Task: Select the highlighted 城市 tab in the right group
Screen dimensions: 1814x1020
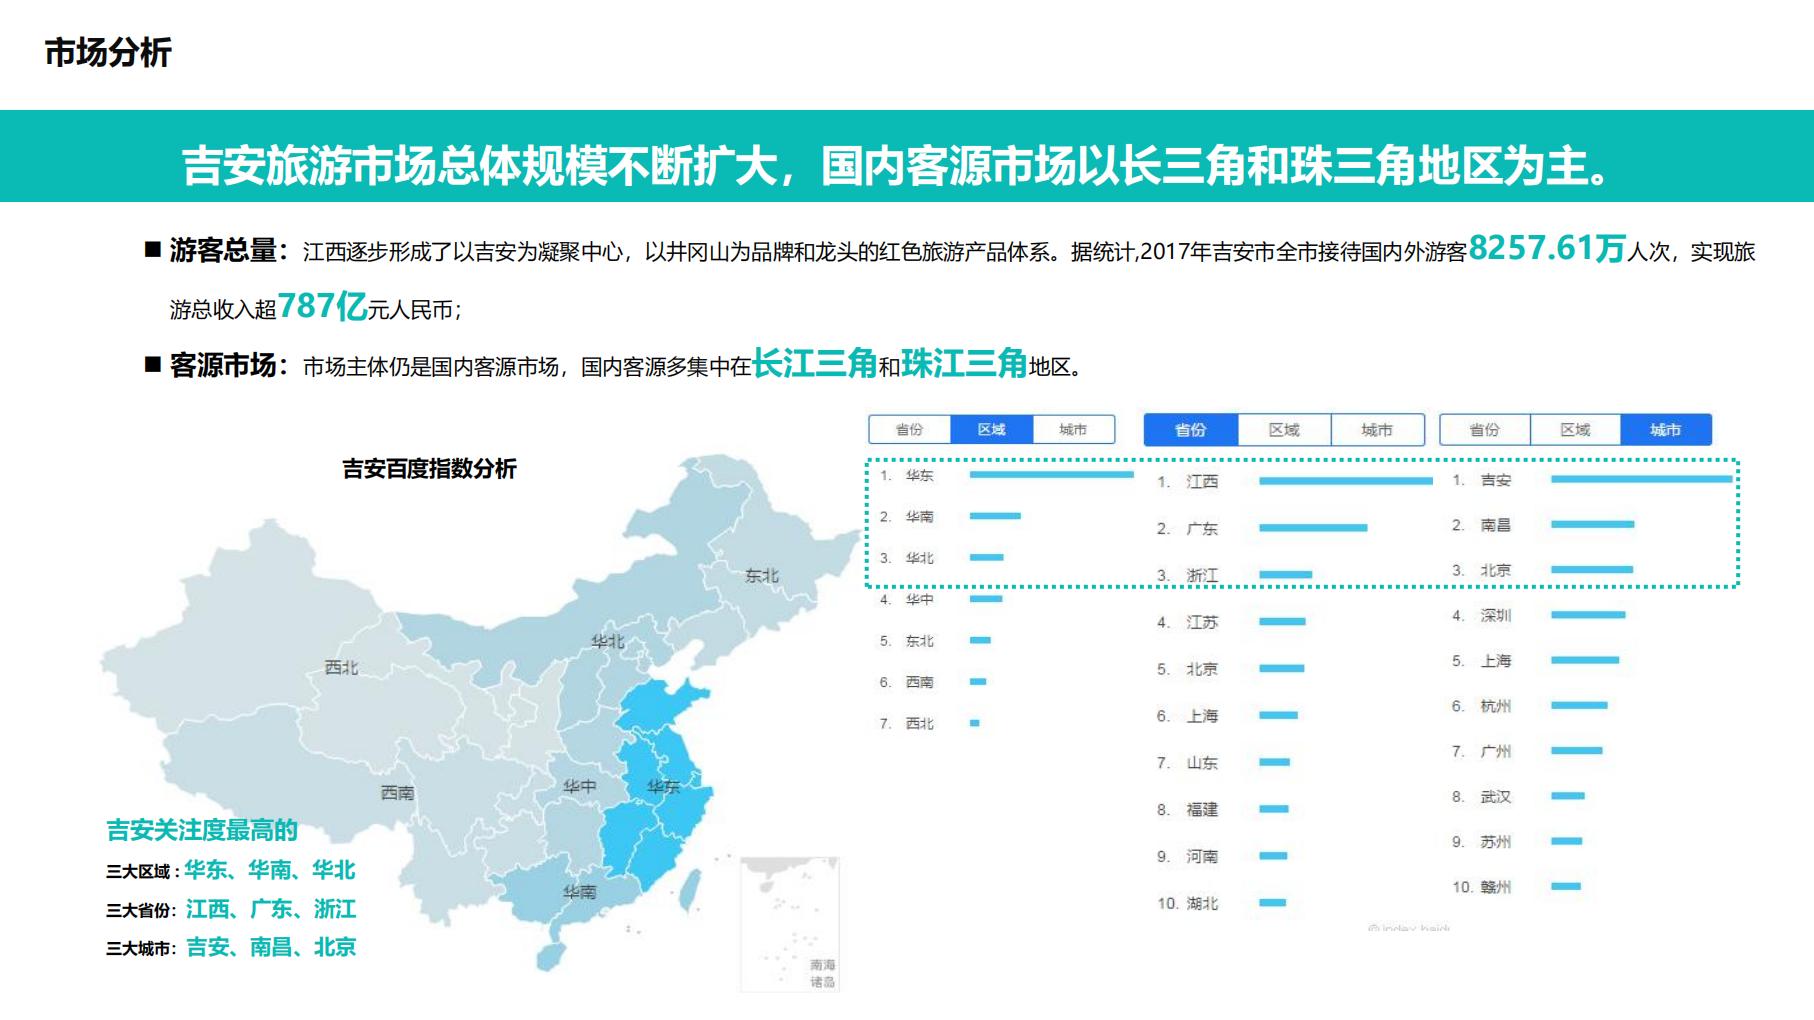Action: (x=1666, y=429)
